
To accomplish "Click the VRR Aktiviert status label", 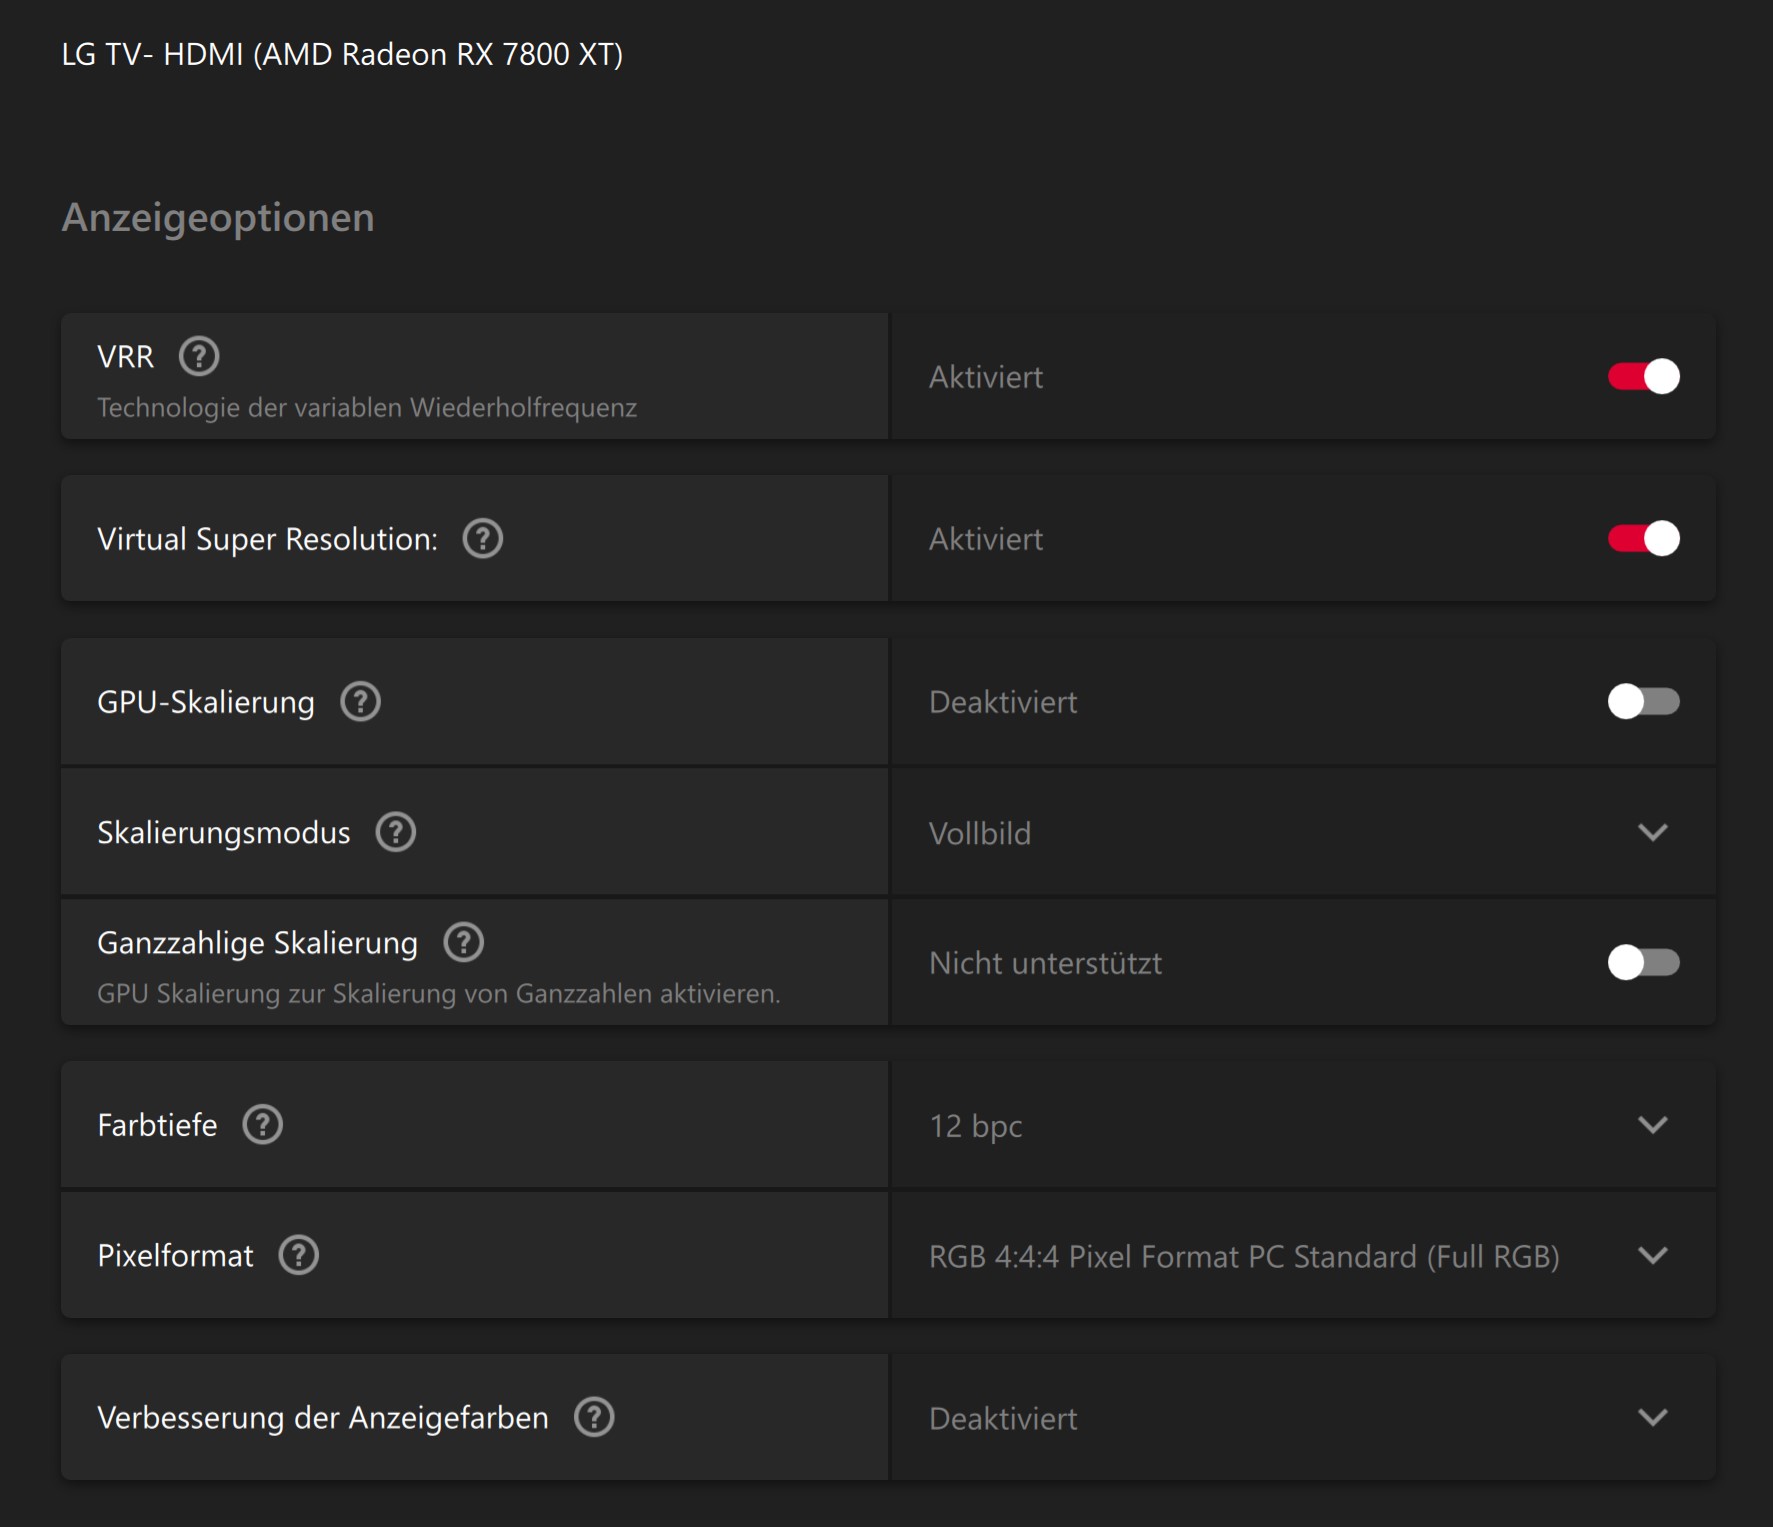I will [985, 377].
